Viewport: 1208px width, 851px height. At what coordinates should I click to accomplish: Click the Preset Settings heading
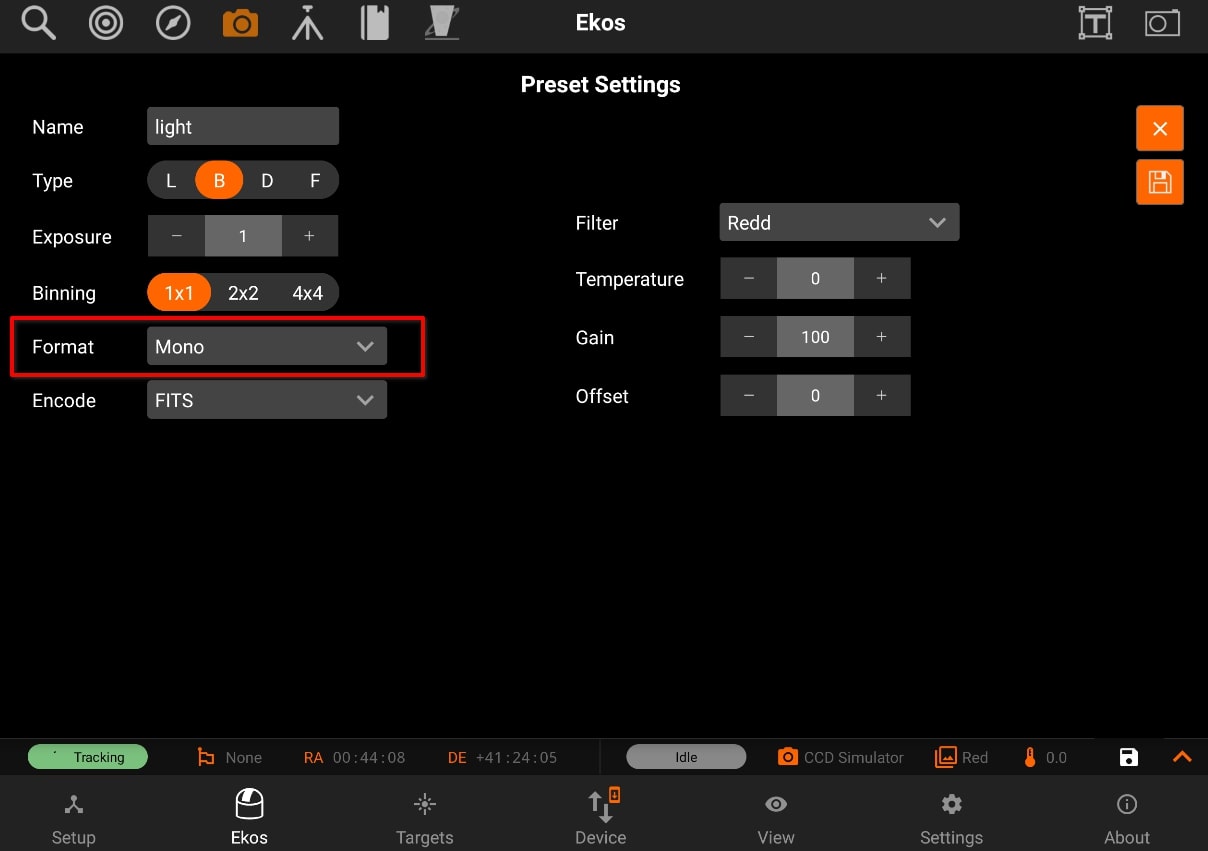(x=601, y=85)
